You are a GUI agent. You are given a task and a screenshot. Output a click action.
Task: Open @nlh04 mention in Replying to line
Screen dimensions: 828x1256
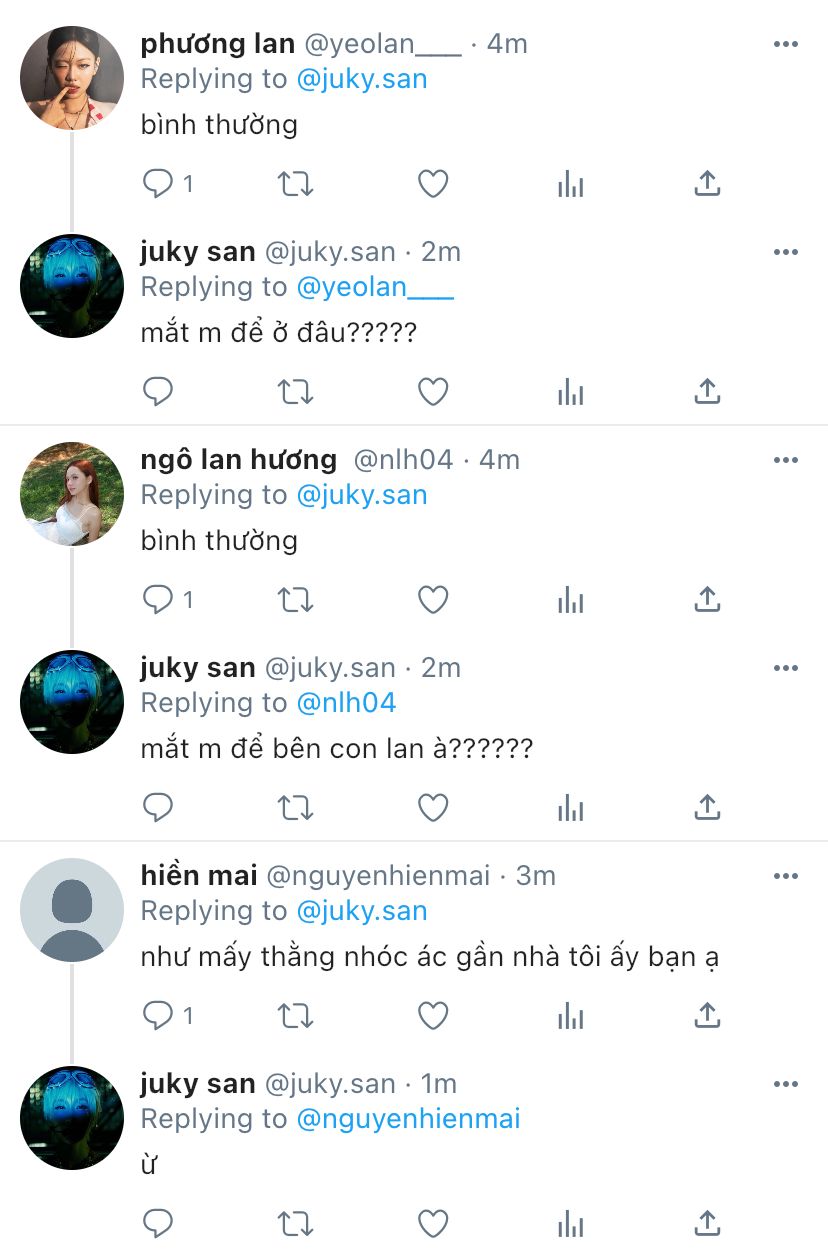click(347, 703)
